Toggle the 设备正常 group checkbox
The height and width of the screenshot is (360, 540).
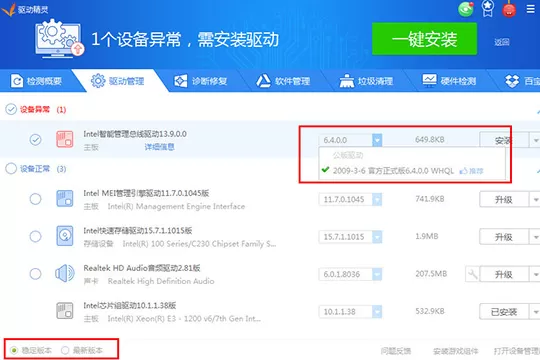(x=11, y=168)
